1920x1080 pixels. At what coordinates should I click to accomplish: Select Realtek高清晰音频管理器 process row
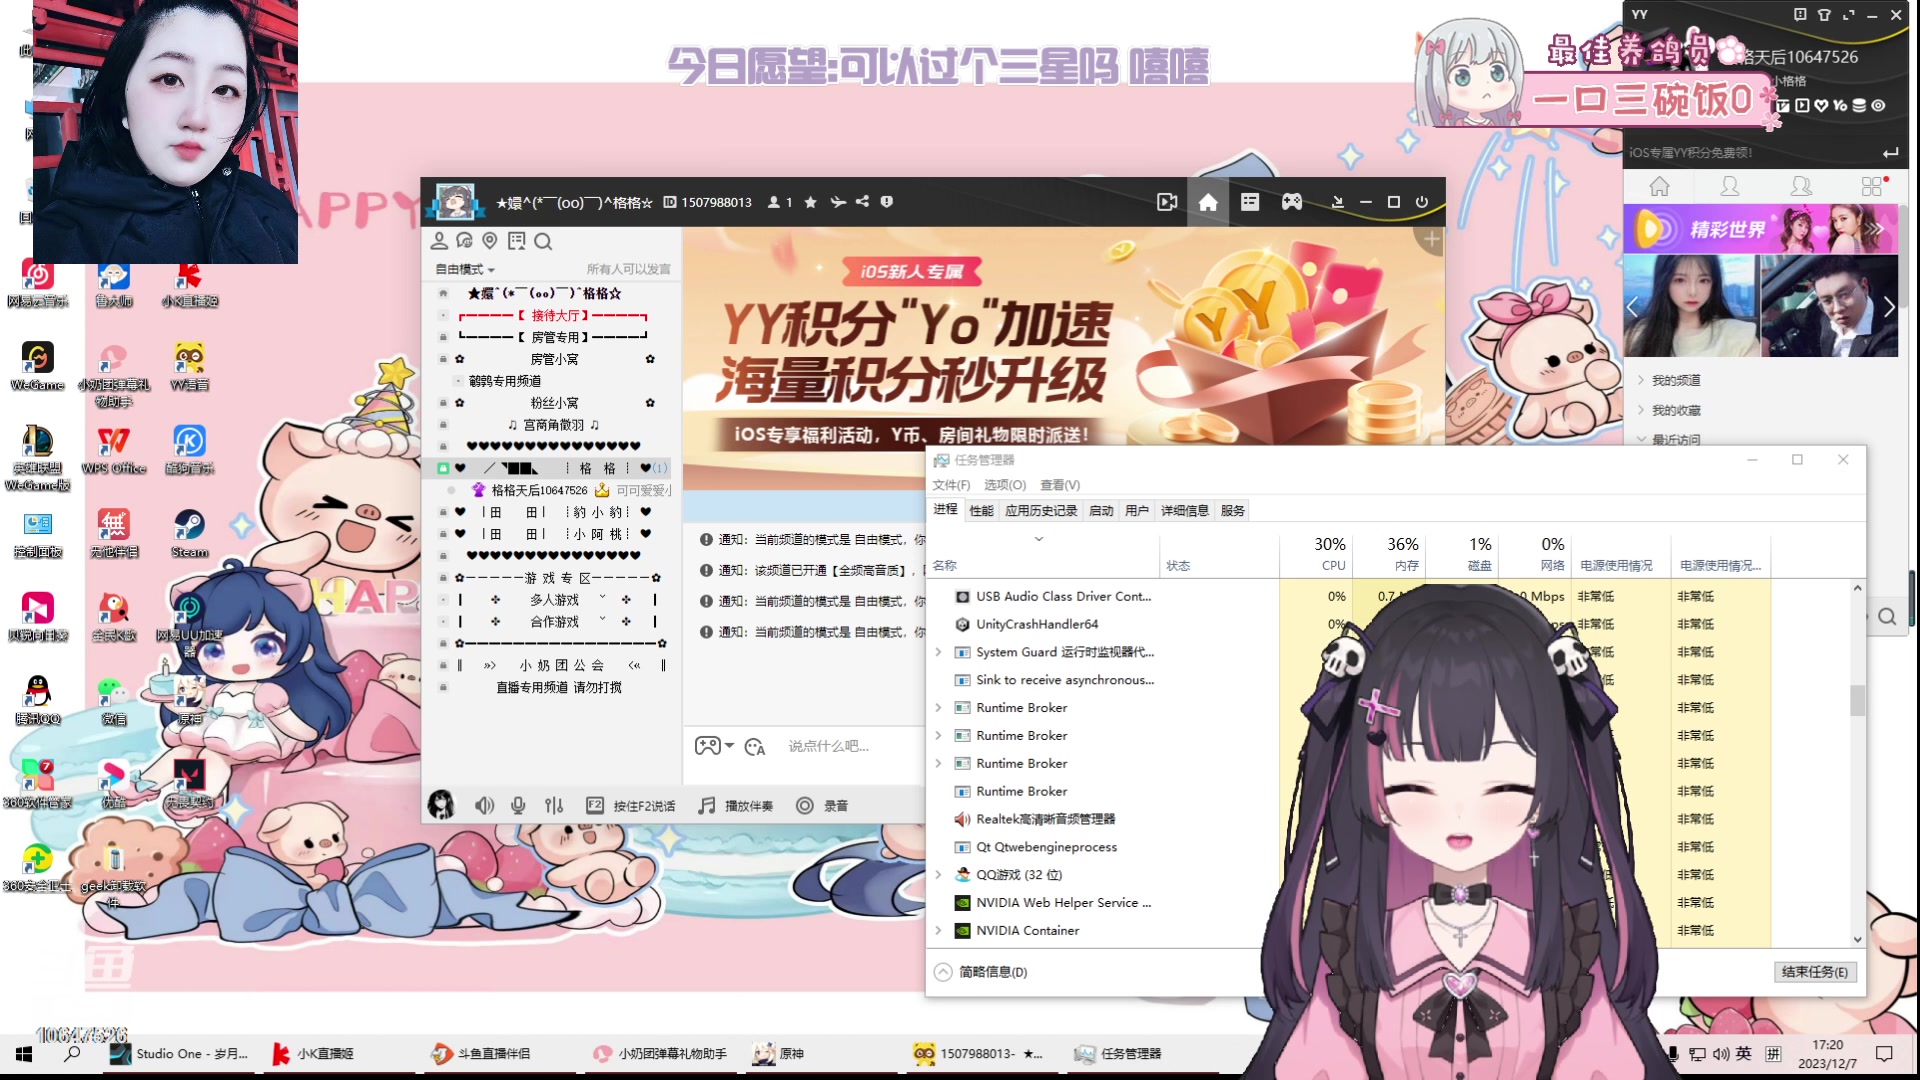(1045, 820)
